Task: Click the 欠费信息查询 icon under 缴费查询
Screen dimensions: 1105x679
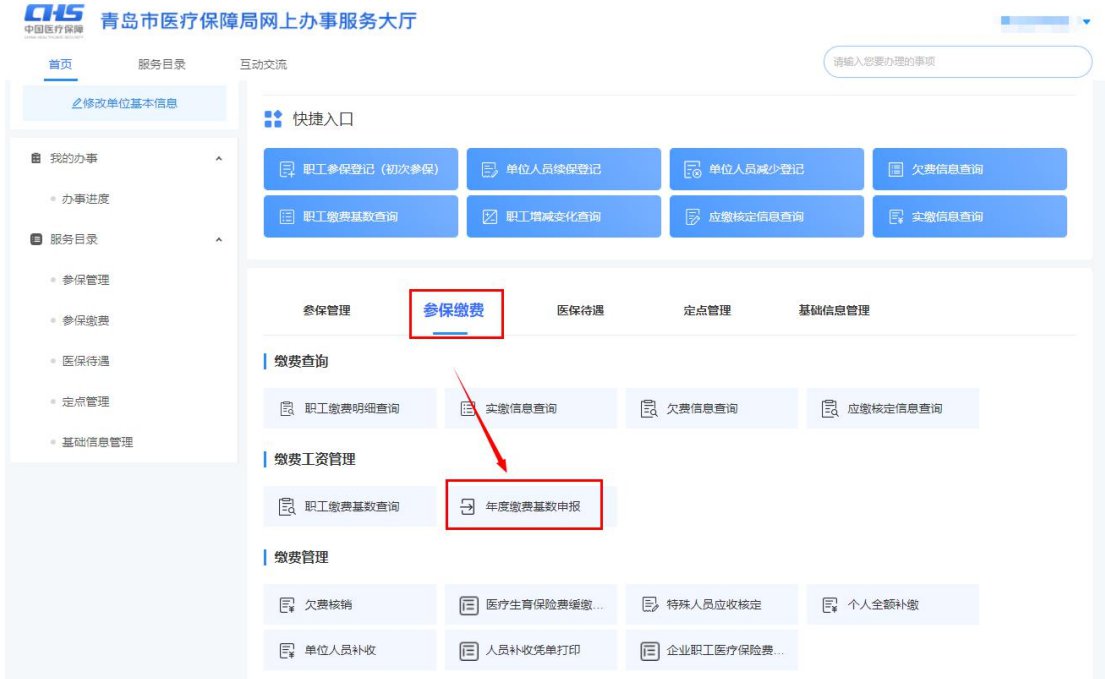Action: [x=649, y=409]
